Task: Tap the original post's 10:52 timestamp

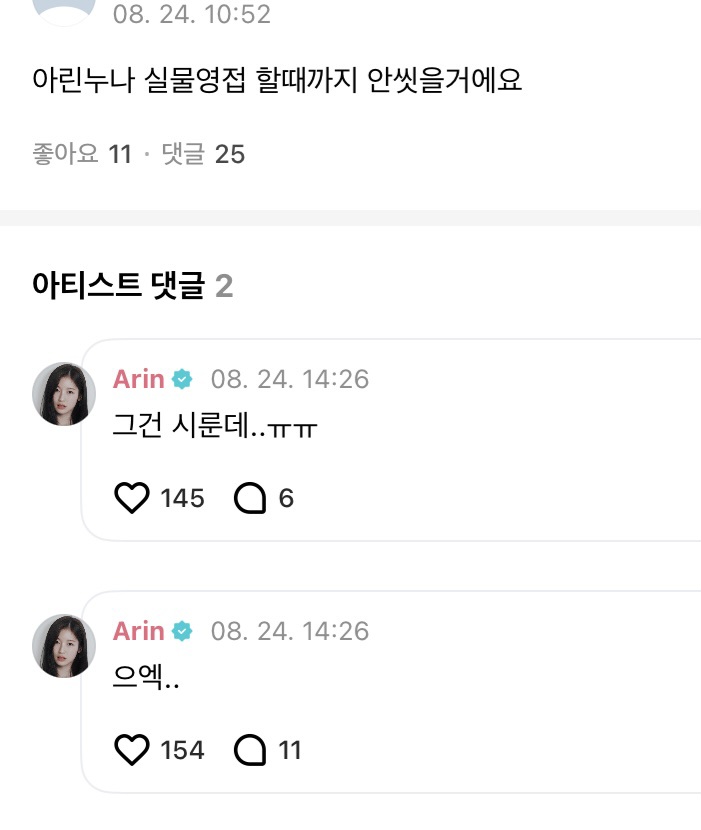Action: (x=191, y=15)
